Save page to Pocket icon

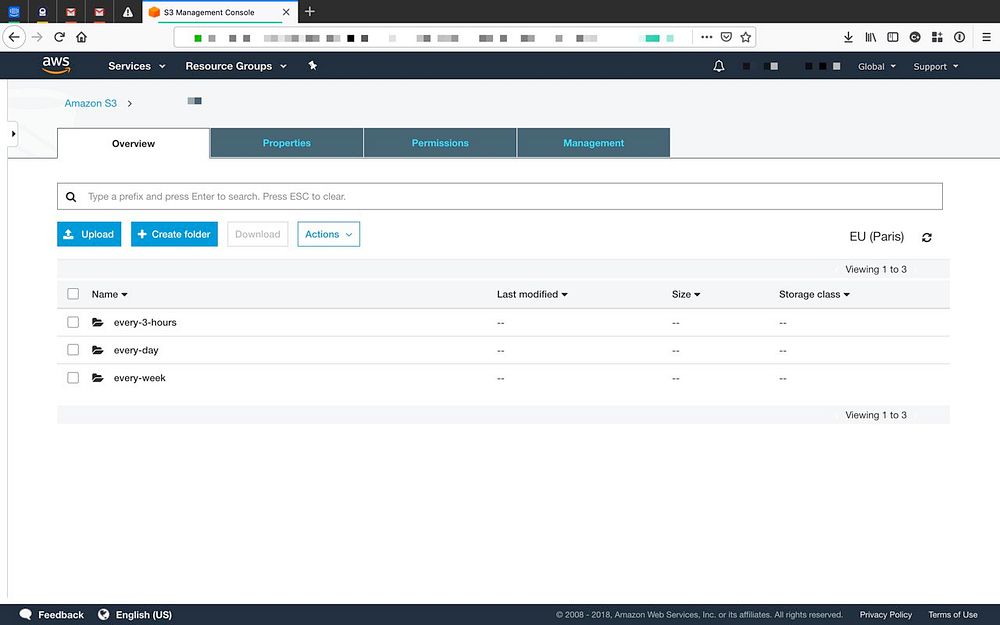pos(726,37)
